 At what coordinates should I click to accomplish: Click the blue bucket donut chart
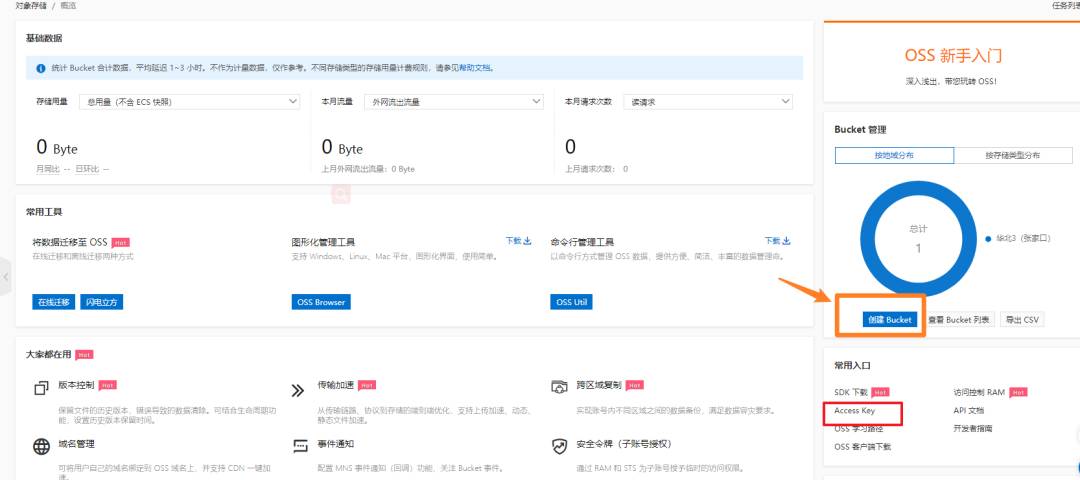(918, 238)
